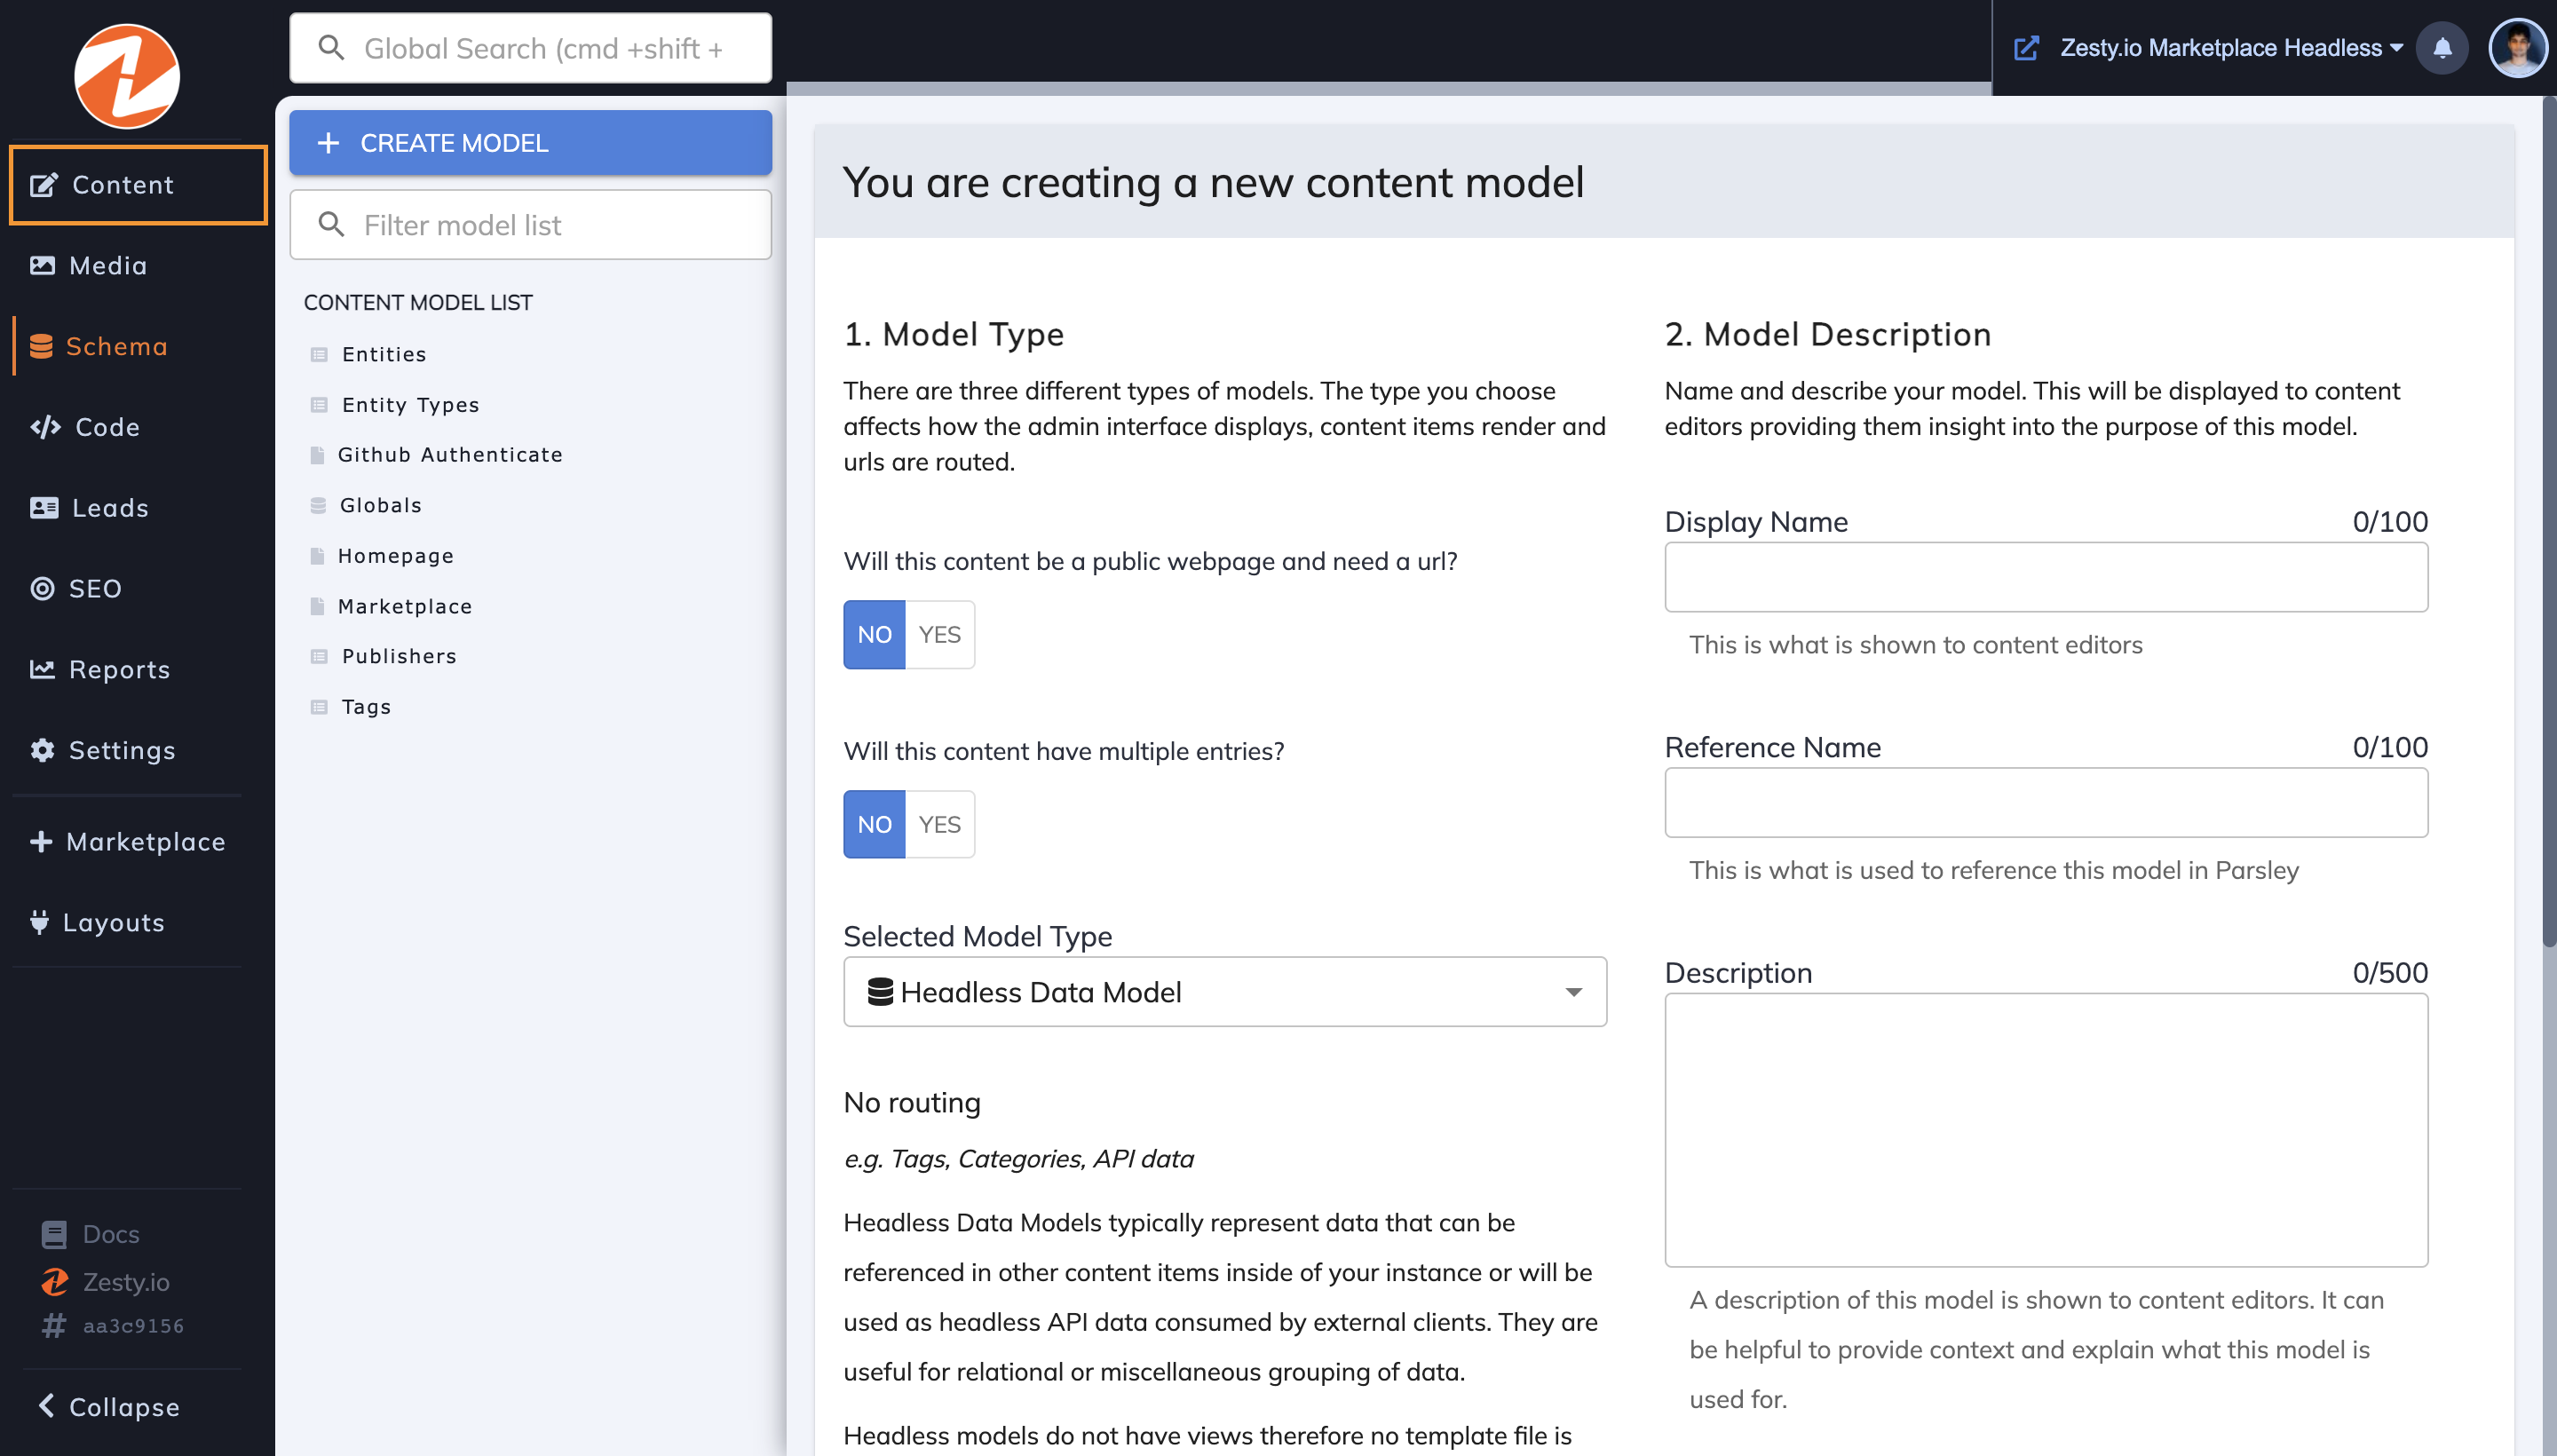This screenshot has width=2557, height=1456.
Task: Focus the Global Search field
Action: (x=530, y=48)
